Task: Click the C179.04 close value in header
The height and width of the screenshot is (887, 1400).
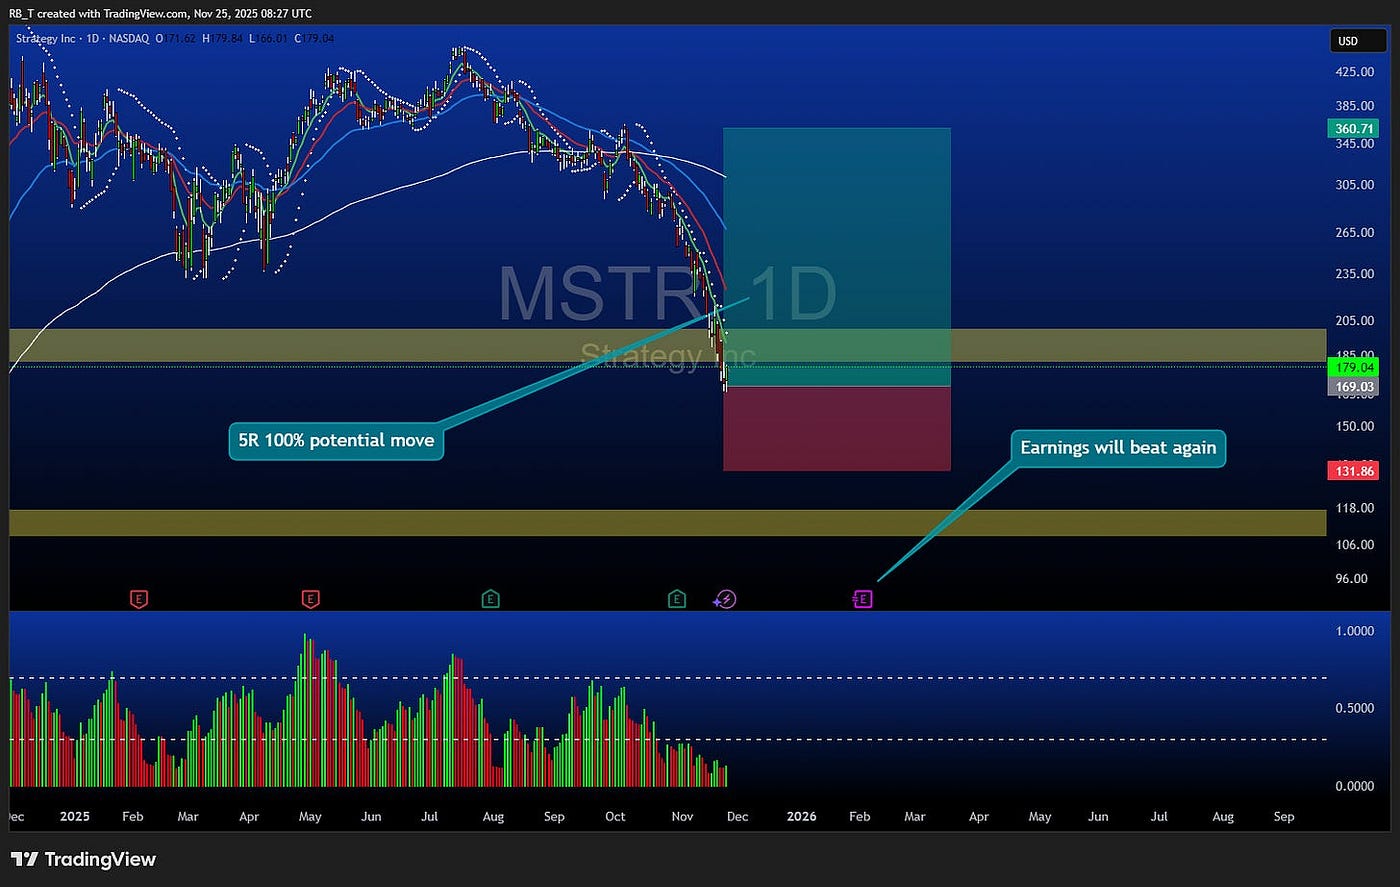Action: pyautogui.click(x=314, y=38)
